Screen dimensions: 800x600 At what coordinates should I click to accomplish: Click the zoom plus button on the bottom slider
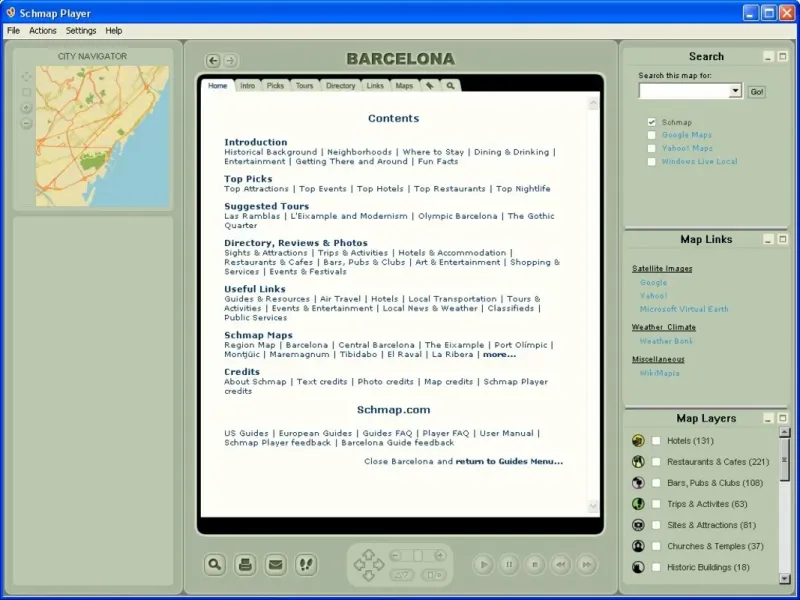440,556
